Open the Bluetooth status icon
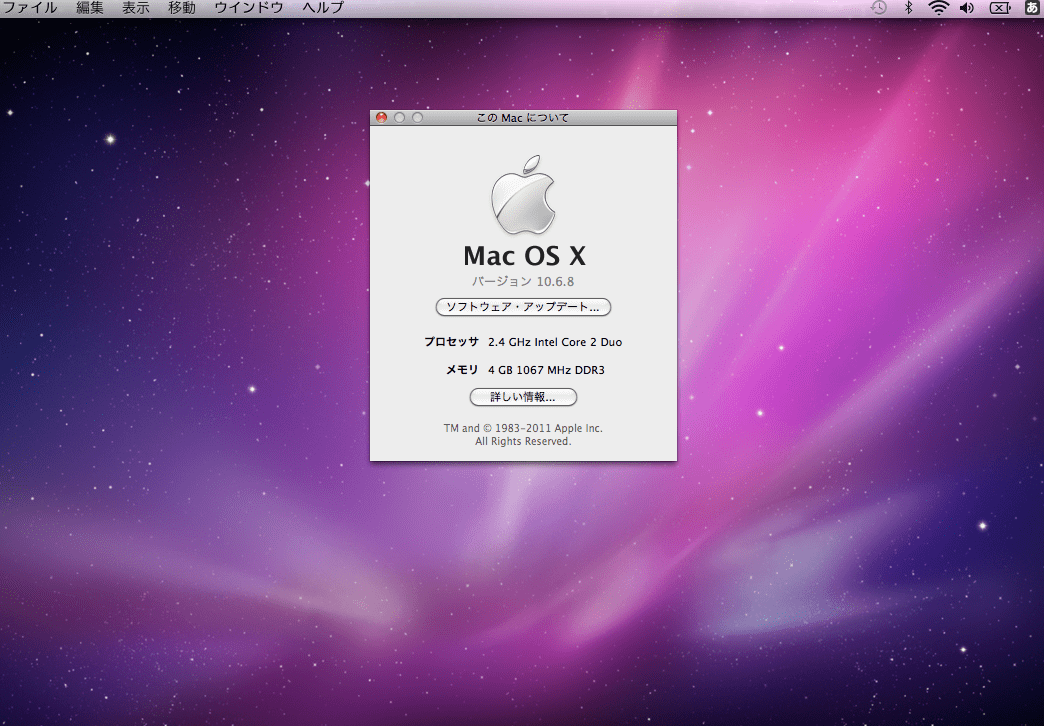Image resolution: width=1044 pixels, height=726 pixels. 908,7
